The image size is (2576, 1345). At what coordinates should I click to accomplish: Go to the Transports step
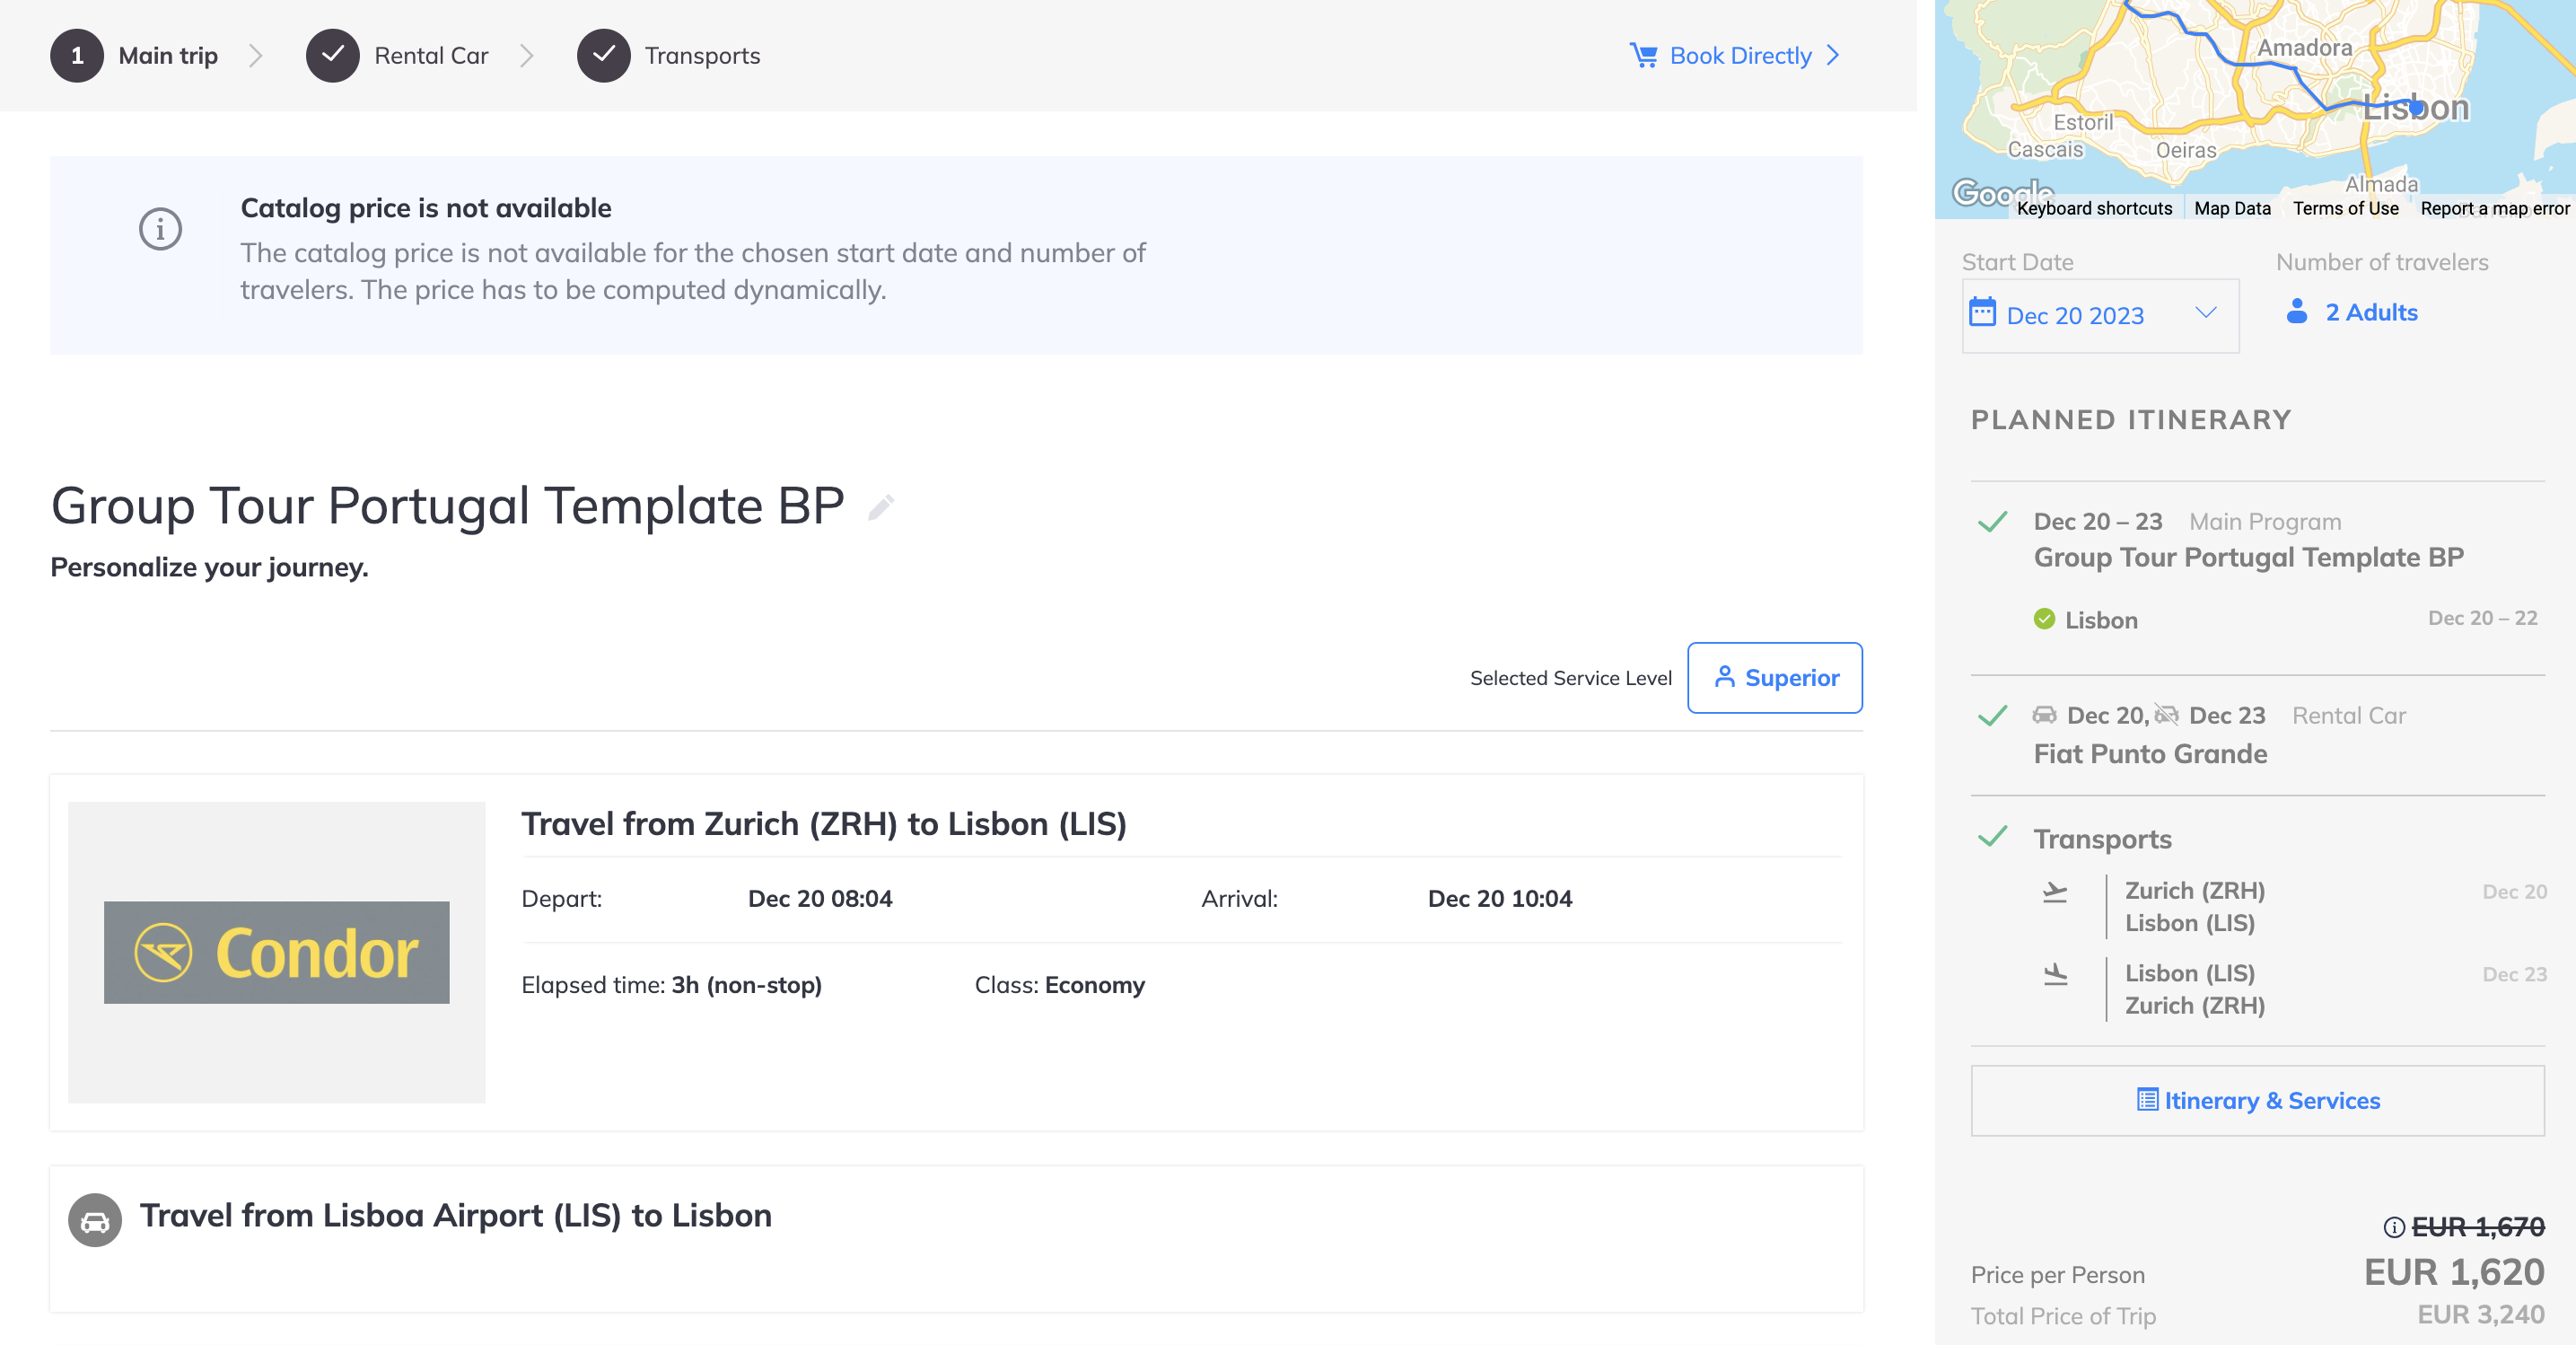[668, 55]
